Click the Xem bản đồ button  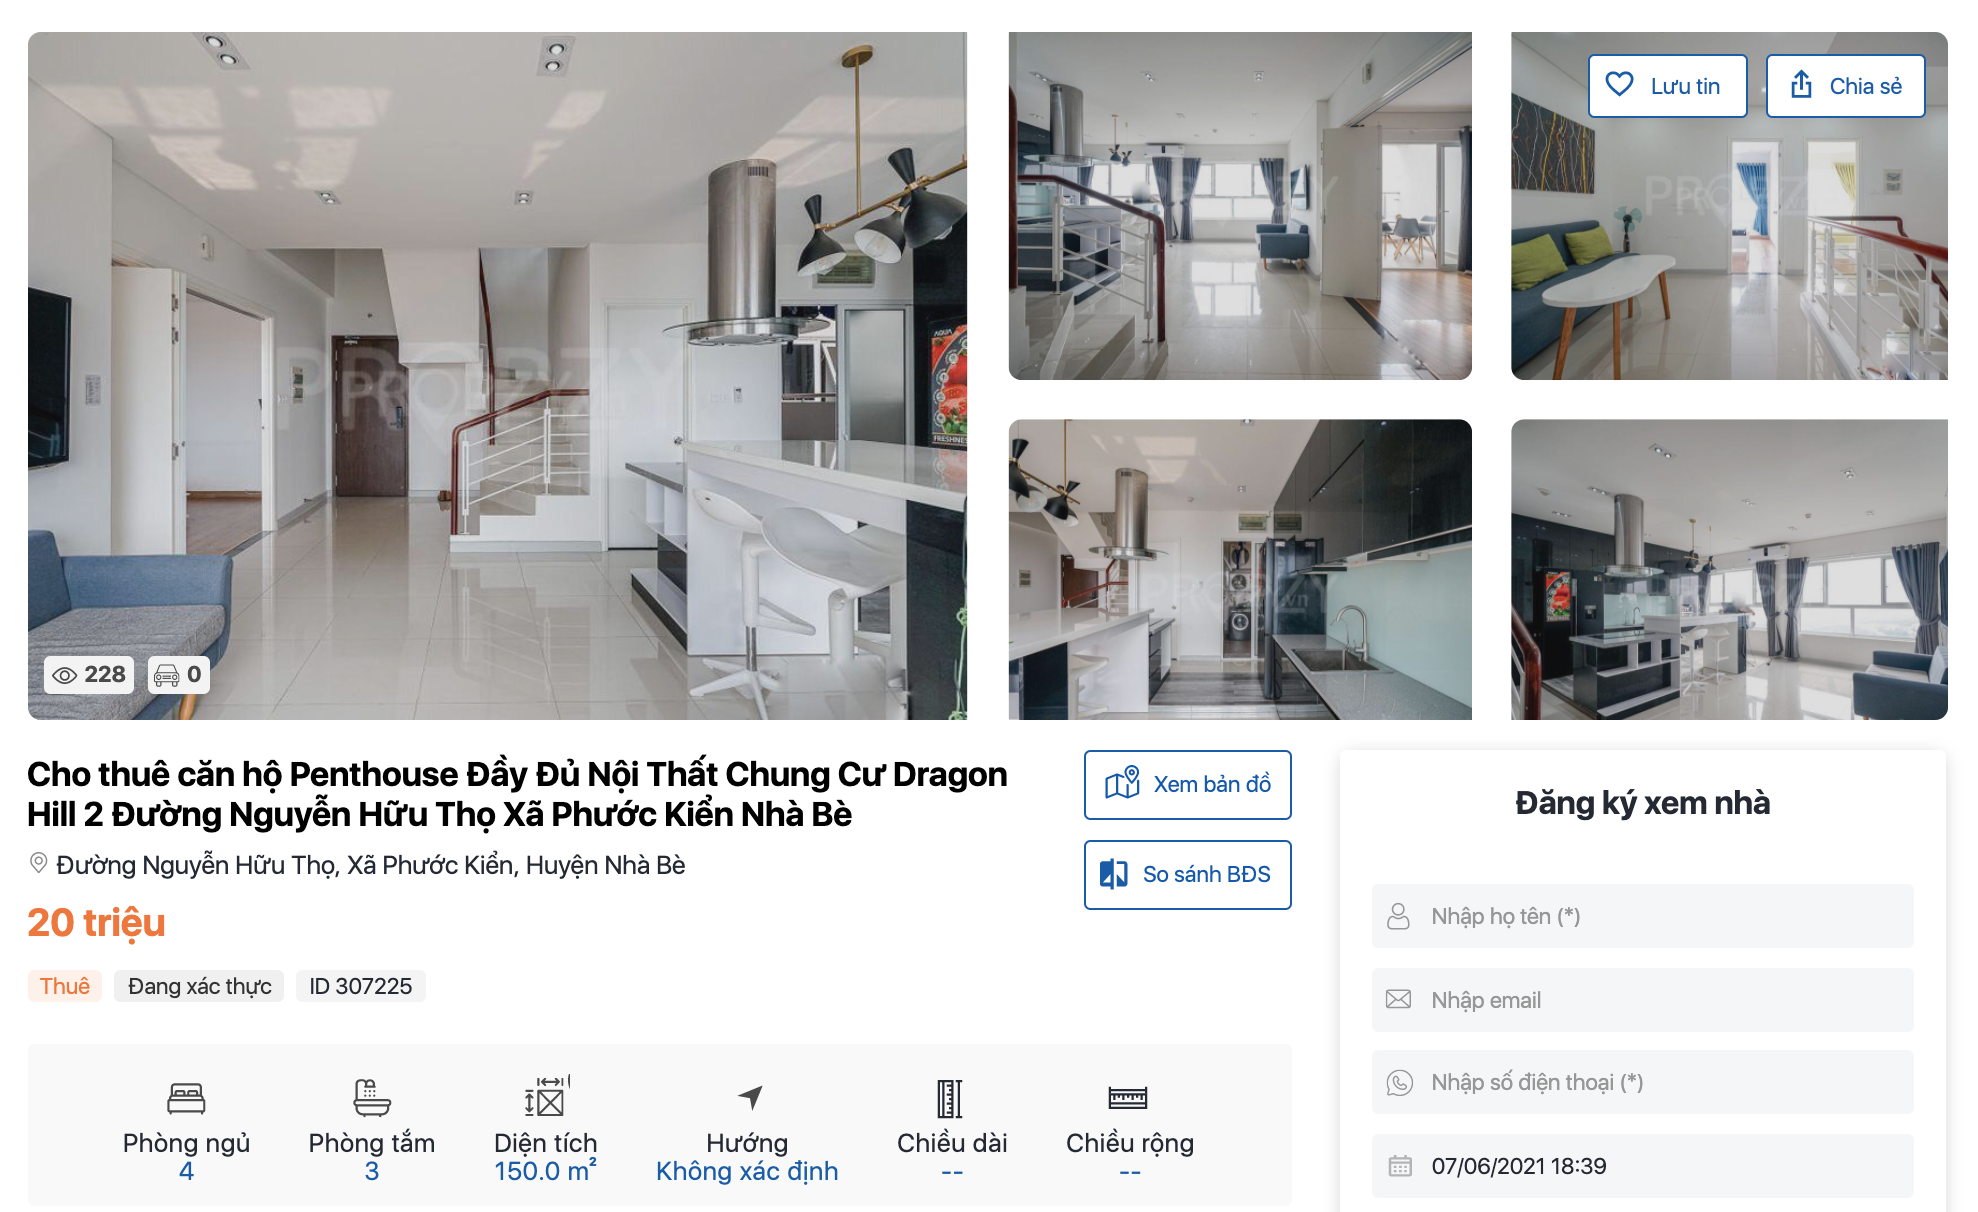tap(1187, 785)
